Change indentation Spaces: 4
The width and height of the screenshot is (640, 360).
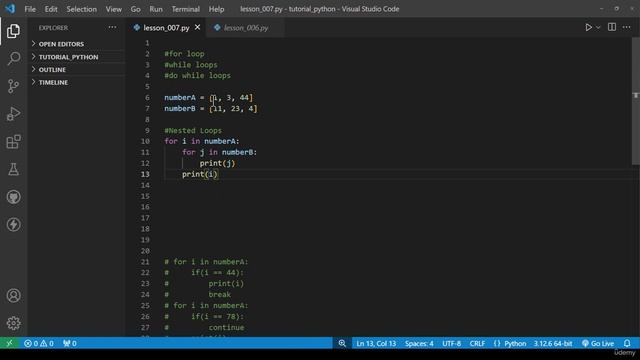tap(419, 343)
